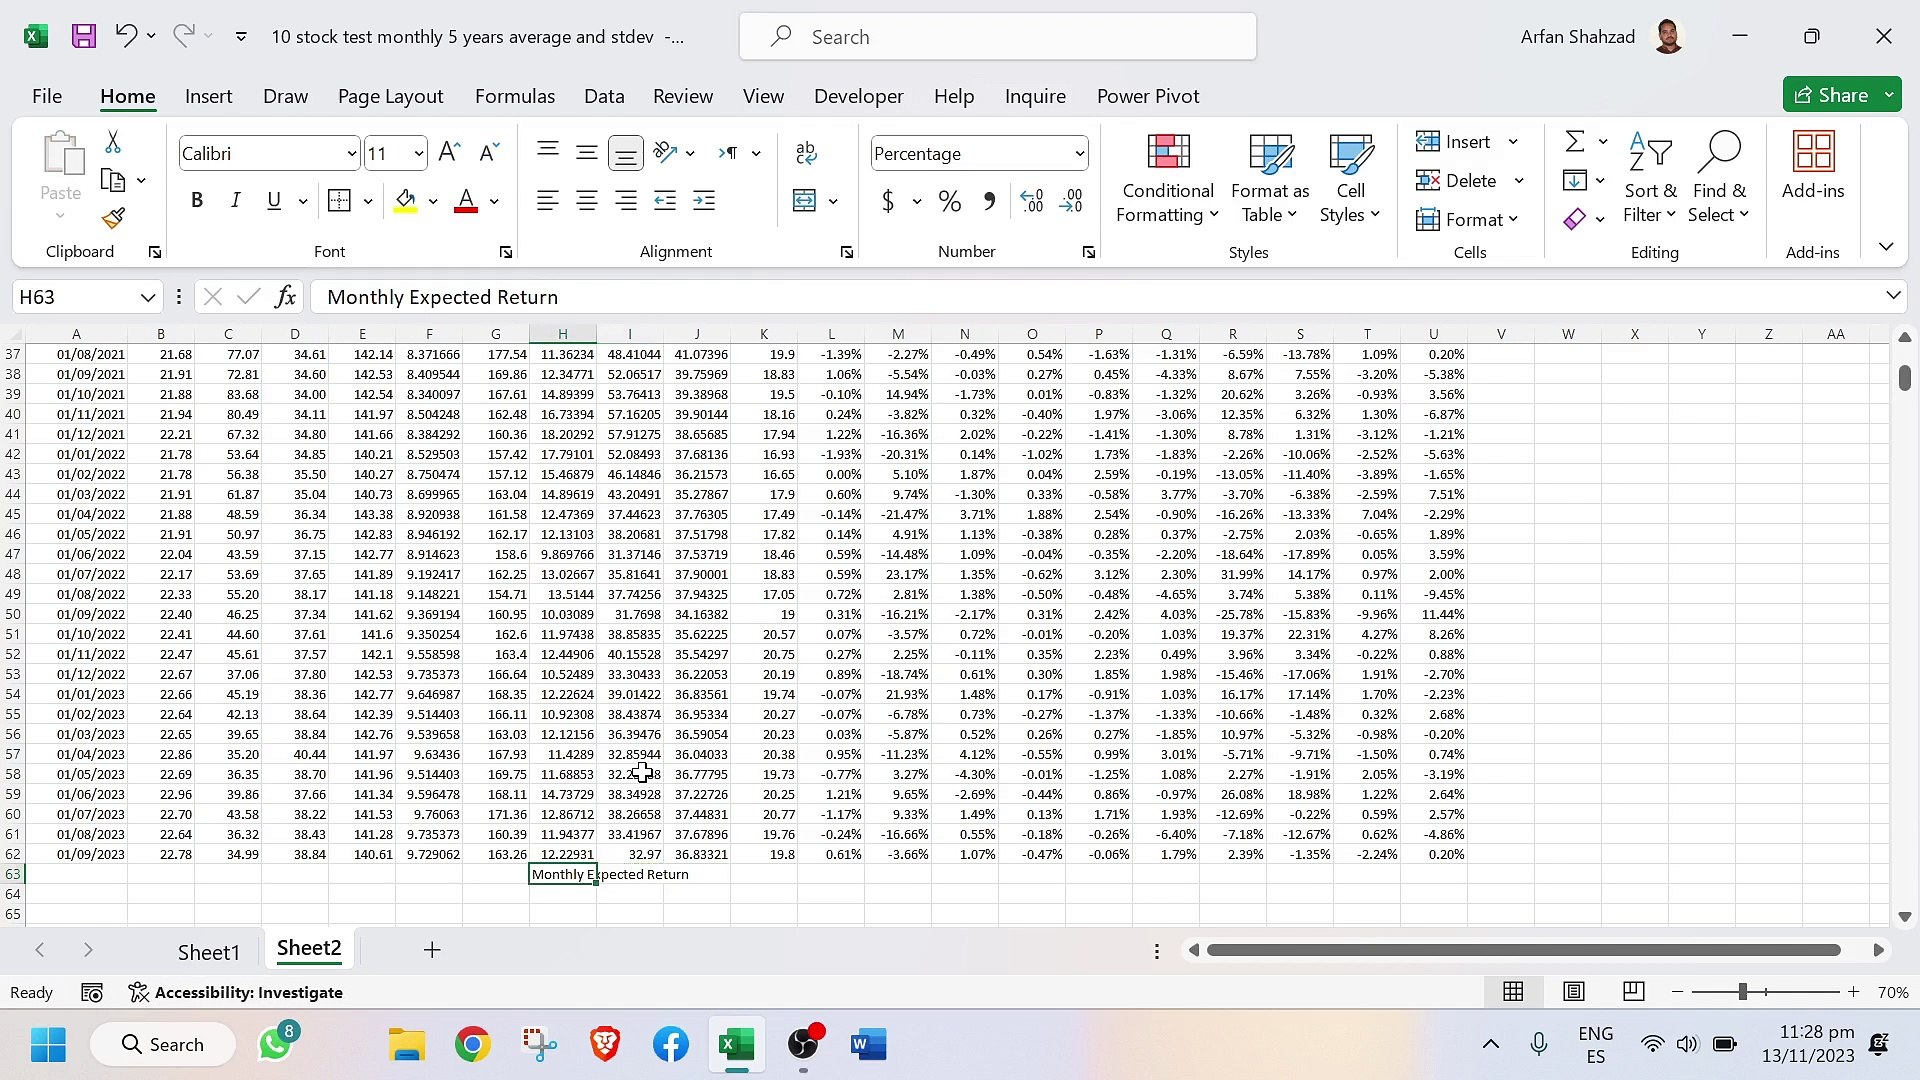
Task: Toggle Italic formatting
Action: (x=235, y=201)
